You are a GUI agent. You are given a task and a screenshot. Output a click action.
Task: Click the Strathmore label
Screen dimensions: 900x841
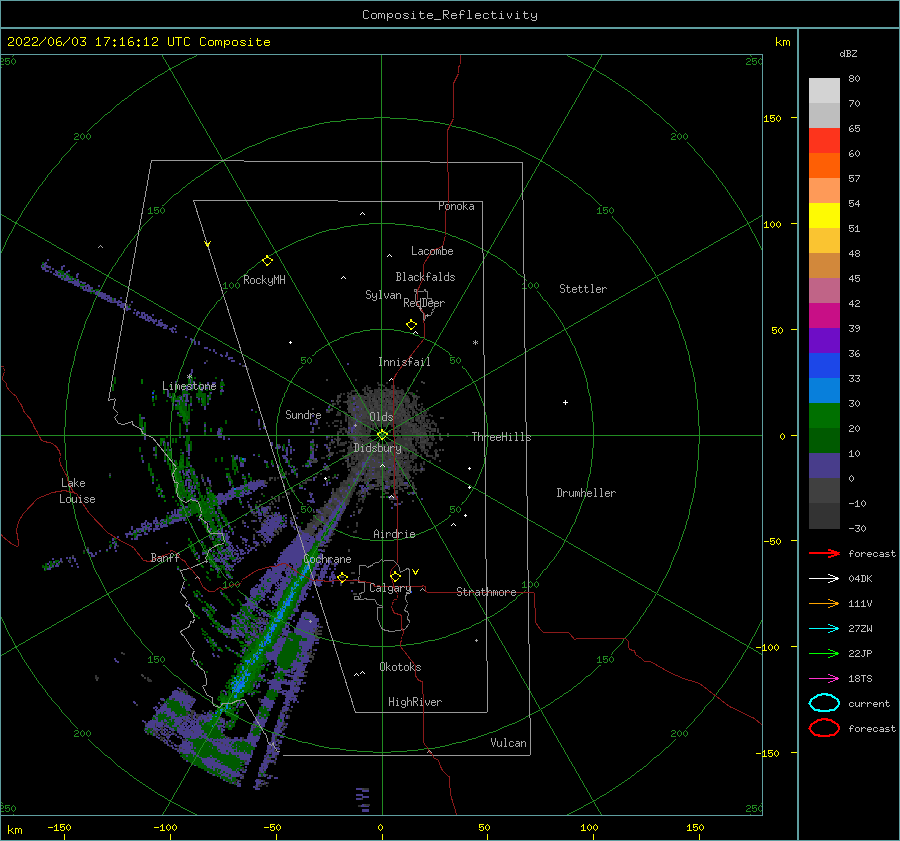point(486,592)
